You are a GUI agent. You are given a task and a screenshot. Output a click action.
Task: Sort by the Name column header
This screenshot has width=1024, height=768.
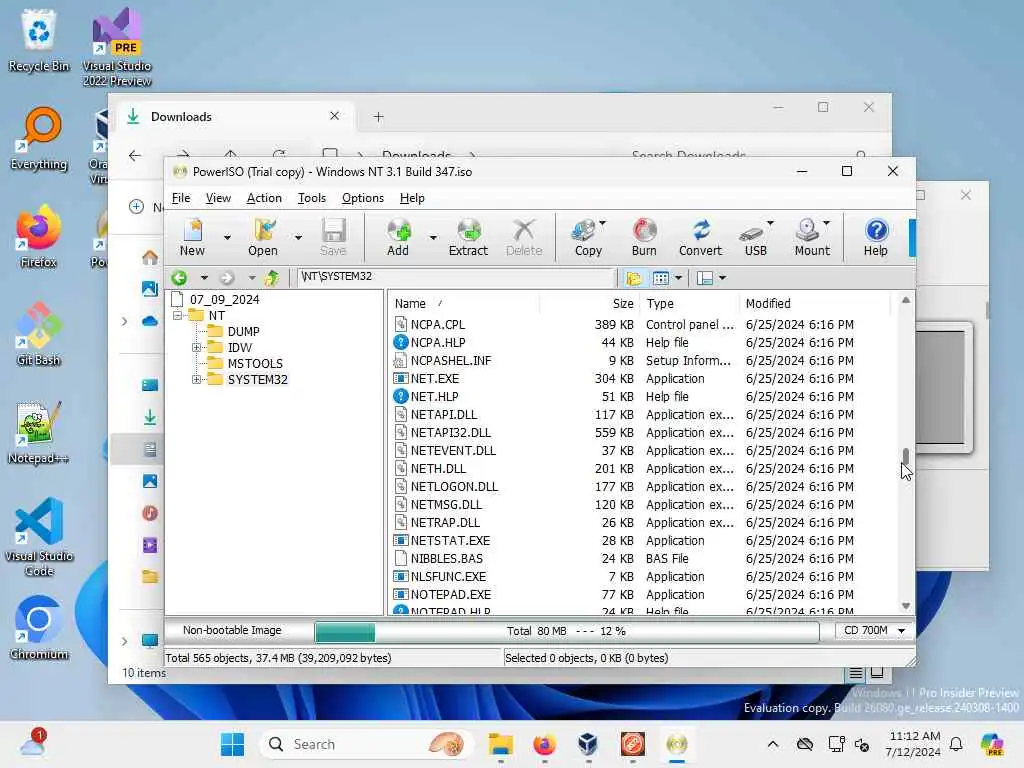click(x=464, y=304)
